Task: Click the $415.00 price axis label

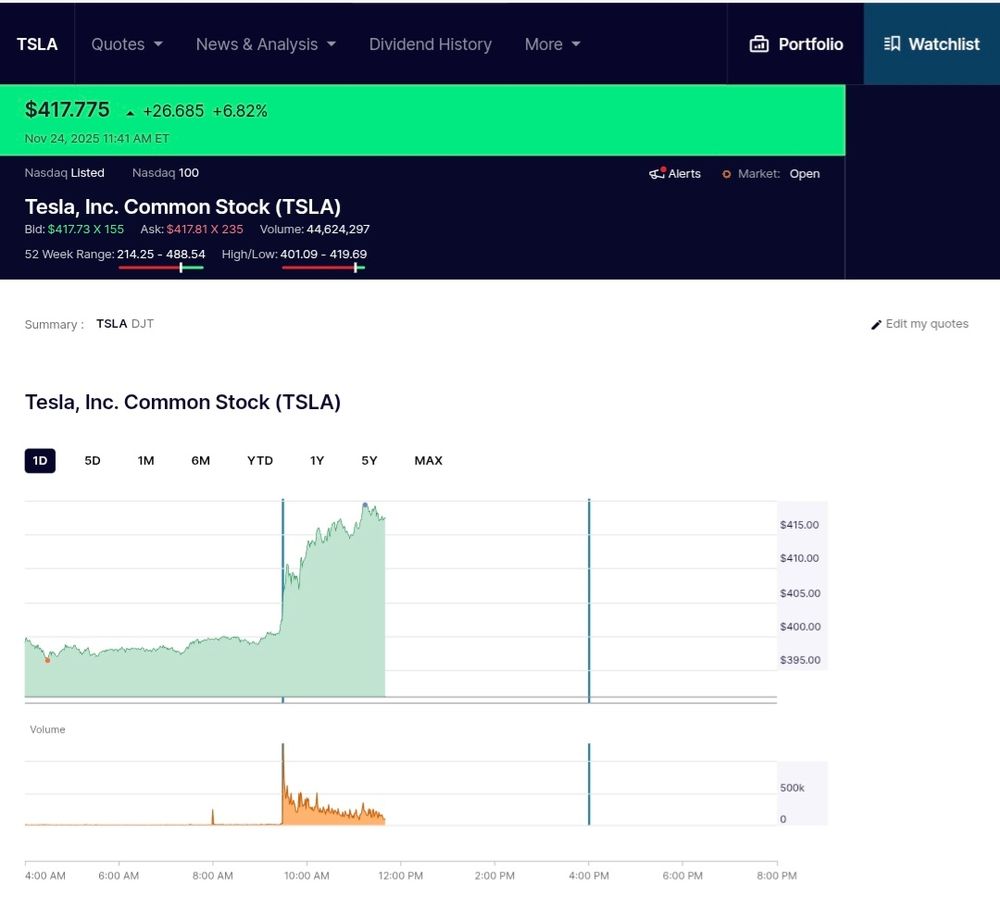Action: click(799, 525)
